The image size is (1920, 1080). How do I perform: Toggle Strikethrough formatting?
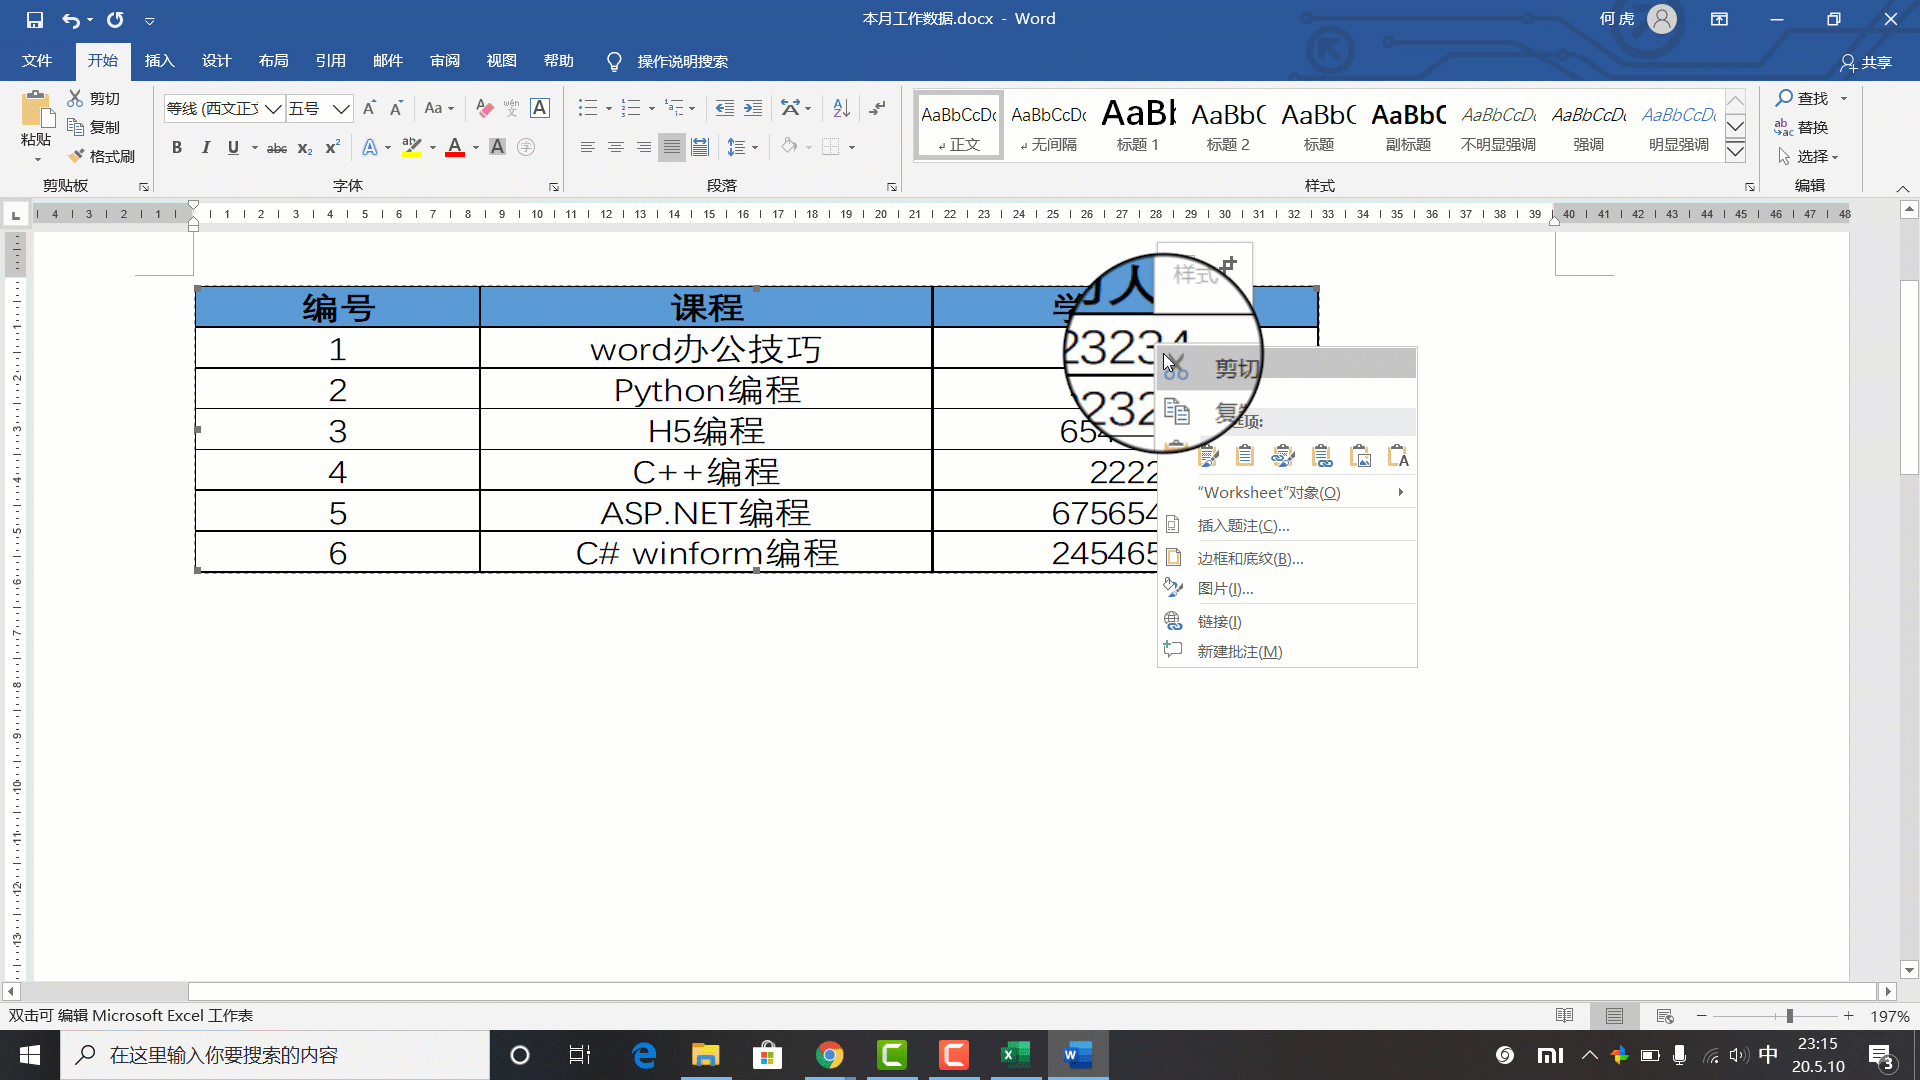pyautogui.click(x=277, y=148)
